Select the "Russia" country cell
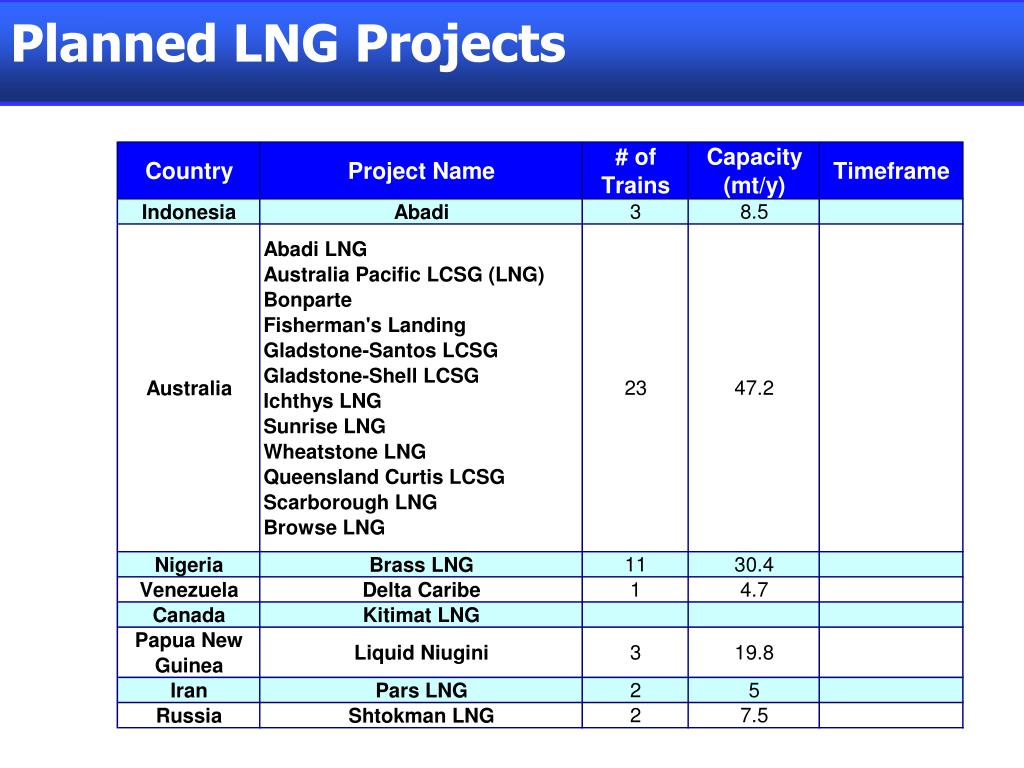Viewport: 1024px width, 768px height. [x=189, y=716]
